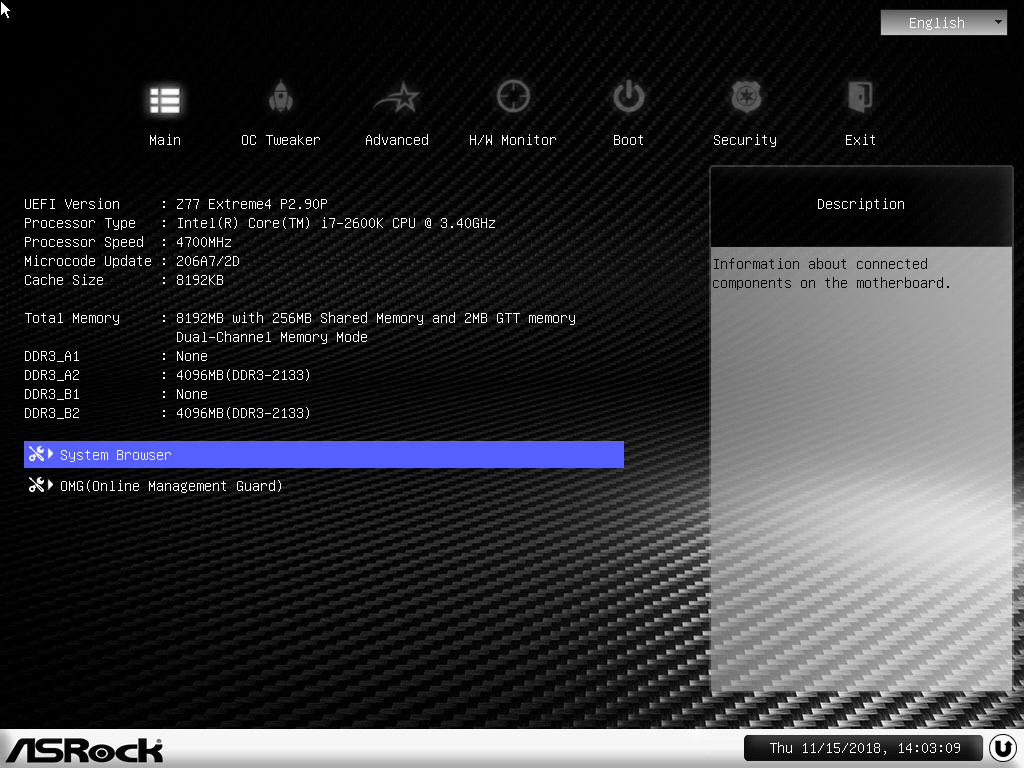
Task: Expand arrow next to OMG entry
Action: point(51,485)
